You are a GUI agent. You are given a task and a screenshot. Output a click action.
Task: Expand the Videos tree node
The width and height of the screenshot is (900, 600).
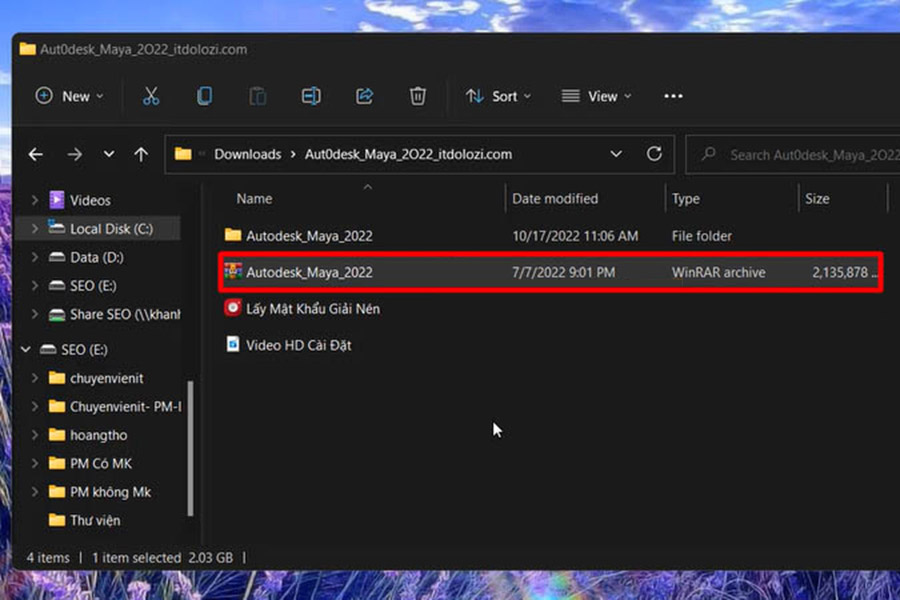(34, 200)
